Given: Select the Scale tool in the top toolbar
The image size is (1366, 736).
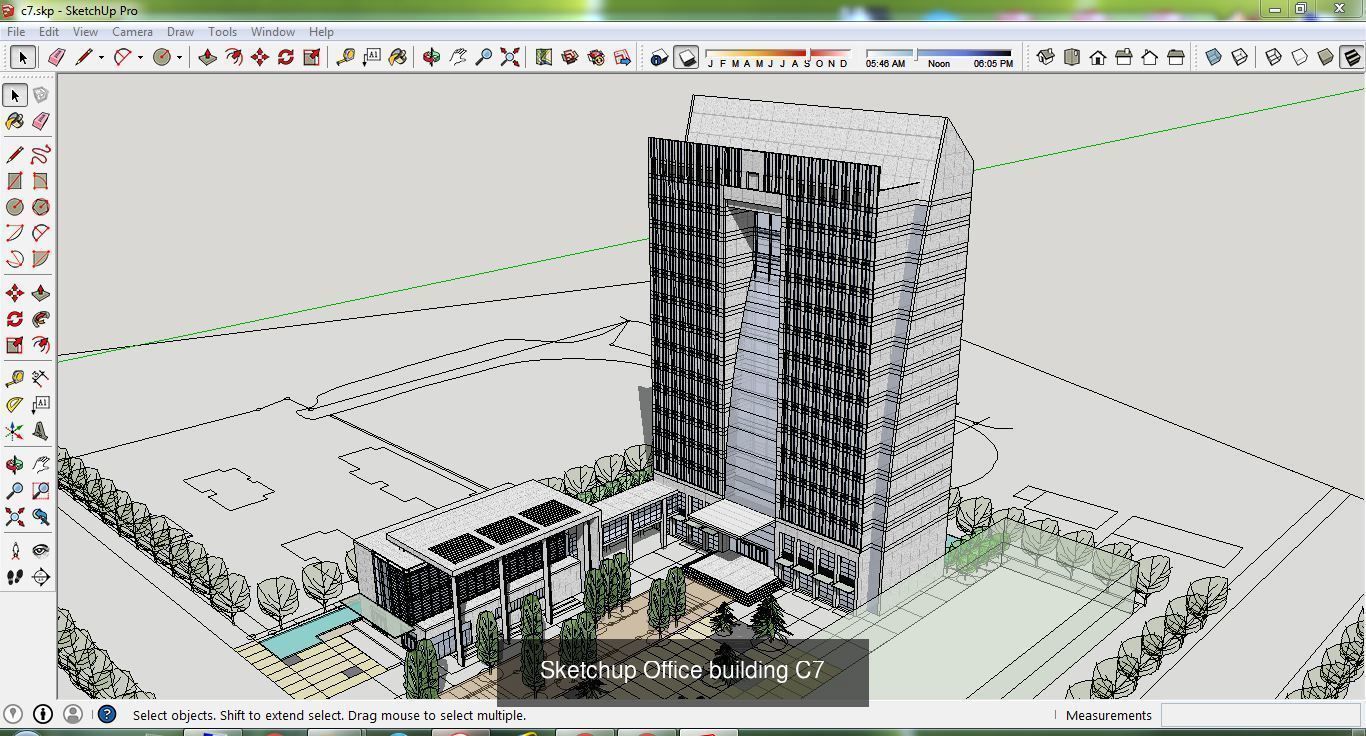Looking at the screenshot, I should [311, 57].
